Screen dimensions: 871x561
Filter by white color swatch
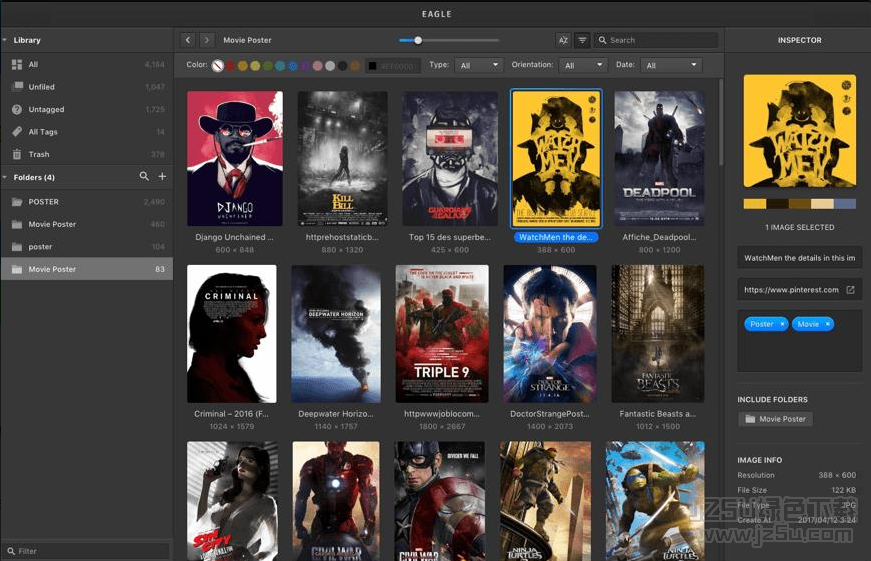click(x=330, y=66)
